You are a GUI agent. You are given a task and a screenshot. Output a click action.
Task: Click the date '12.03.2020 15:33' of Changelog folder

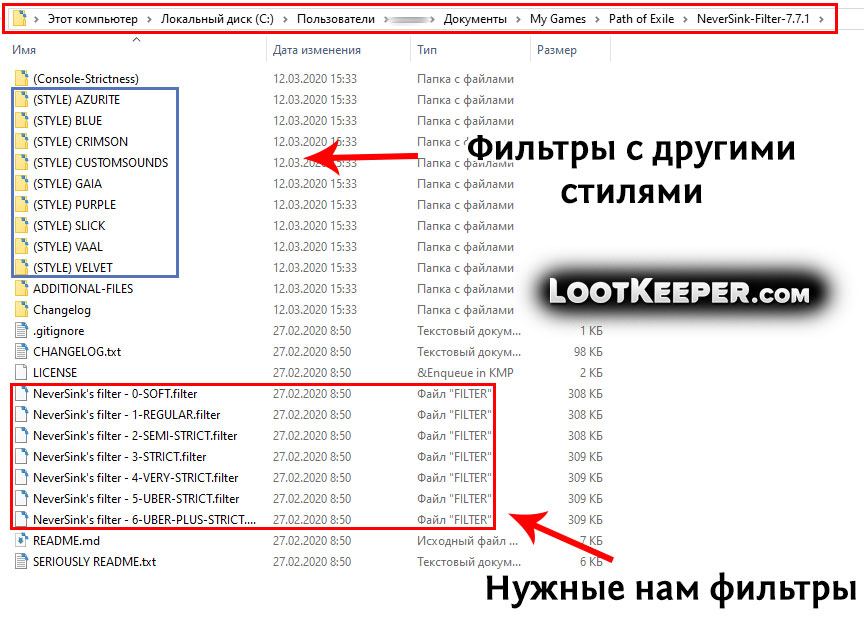coord(315,310)
